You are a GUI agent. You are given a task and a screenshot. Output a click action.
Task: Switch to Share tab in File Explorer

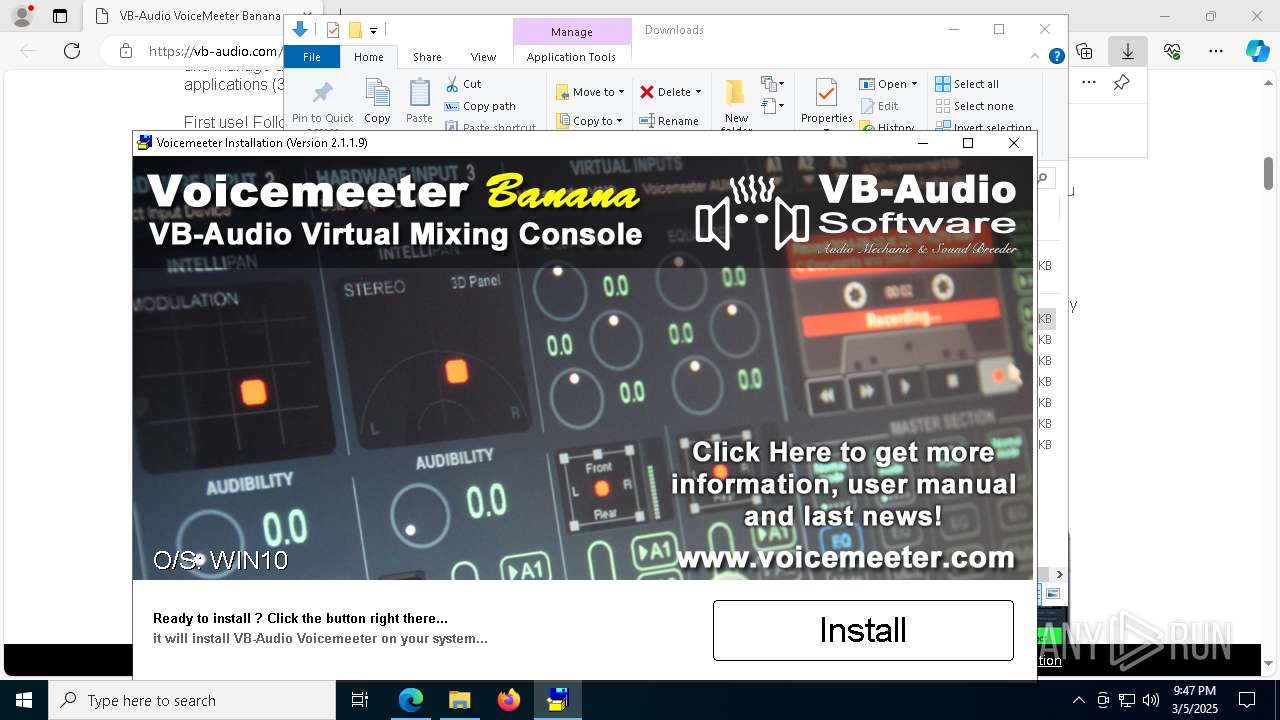(x=427, y=57)
